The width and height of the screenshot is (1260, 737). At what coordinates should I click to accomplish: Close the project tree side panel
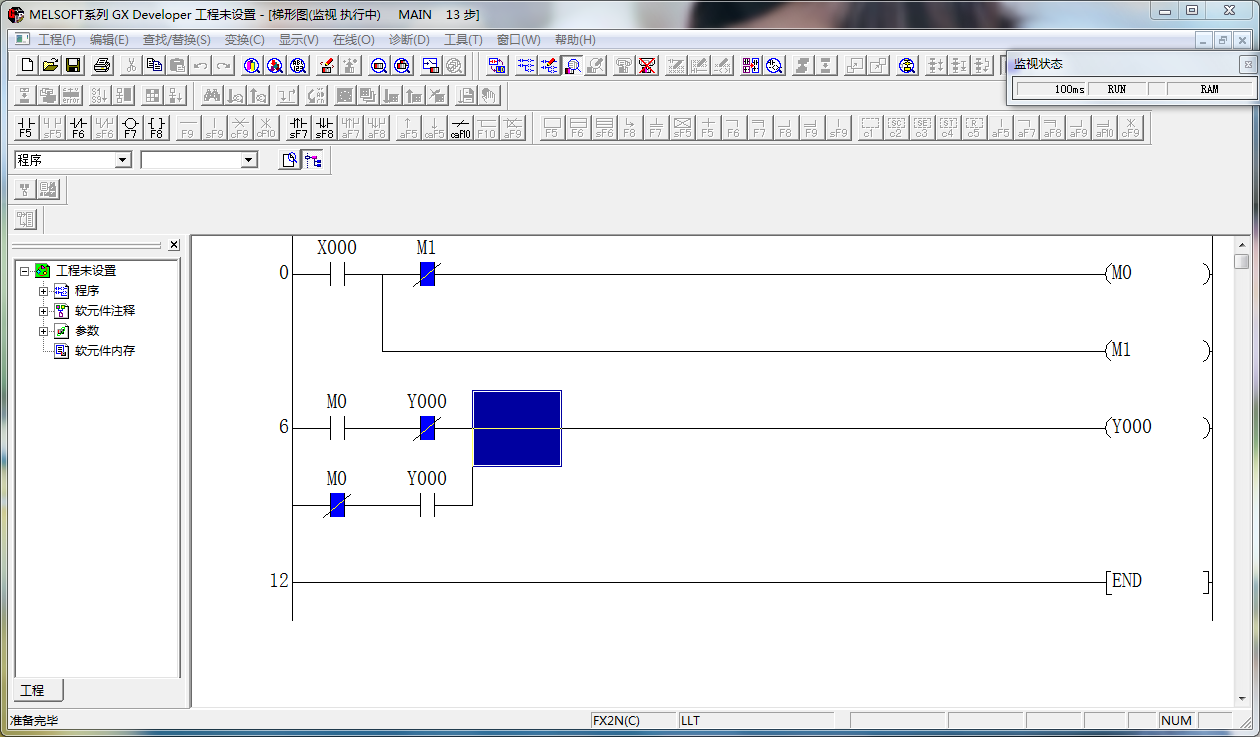174,245
